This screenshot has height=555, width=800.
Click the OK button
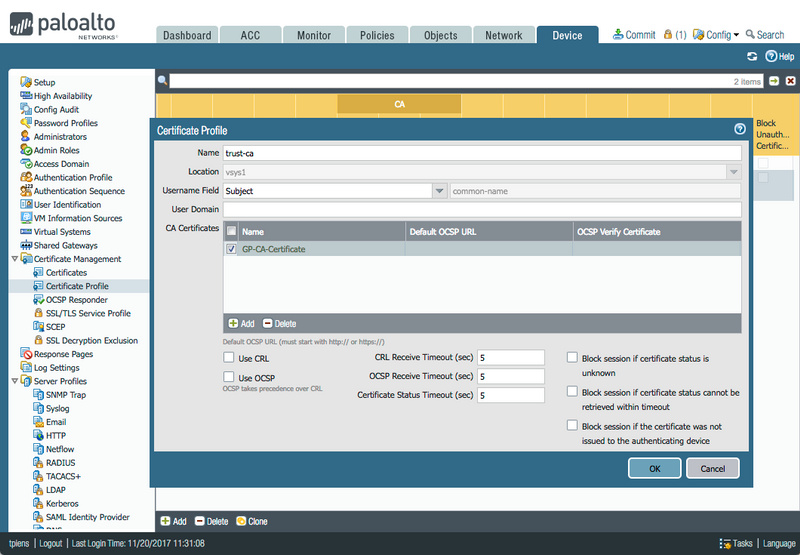coord(654,468)
